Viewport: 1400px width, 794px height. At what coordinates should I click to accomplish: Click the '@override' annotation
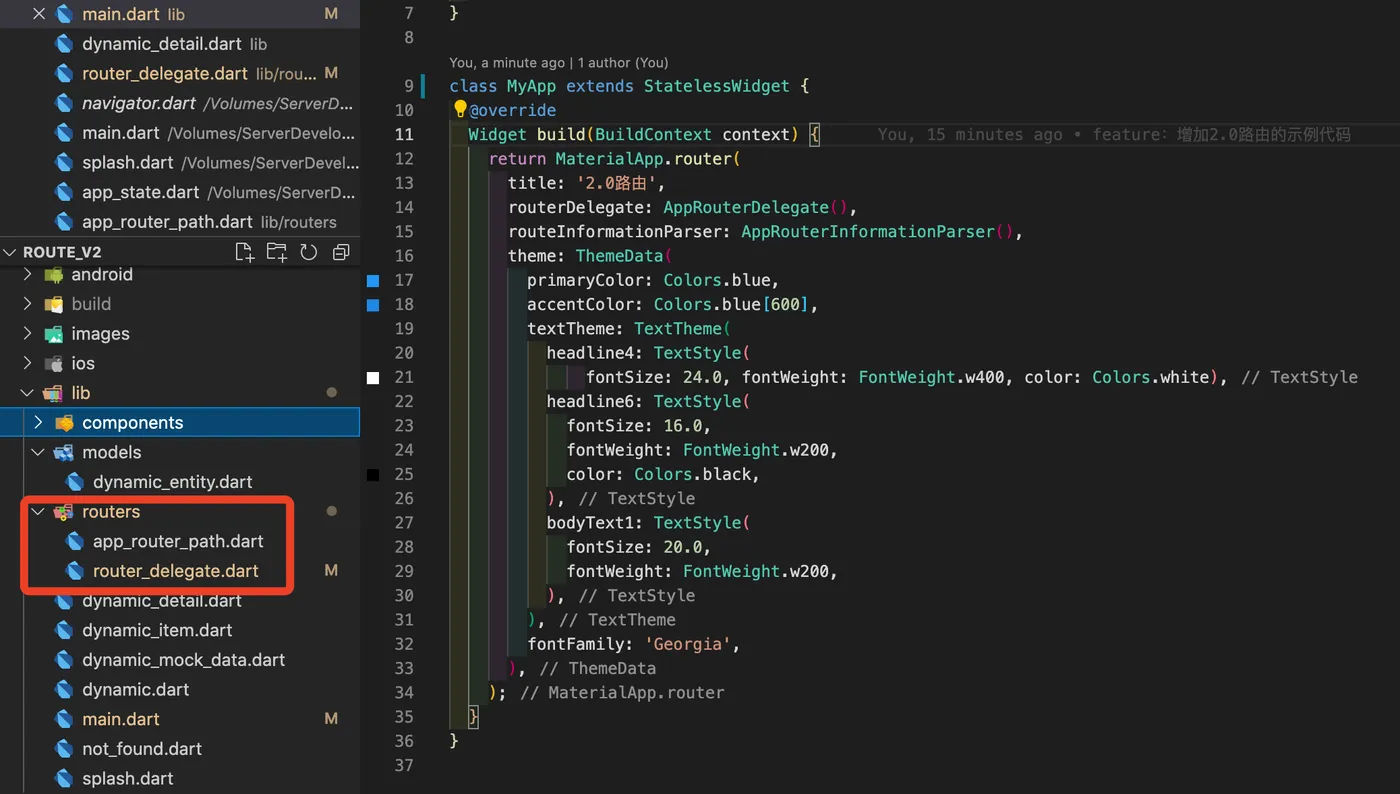[513, 110]
